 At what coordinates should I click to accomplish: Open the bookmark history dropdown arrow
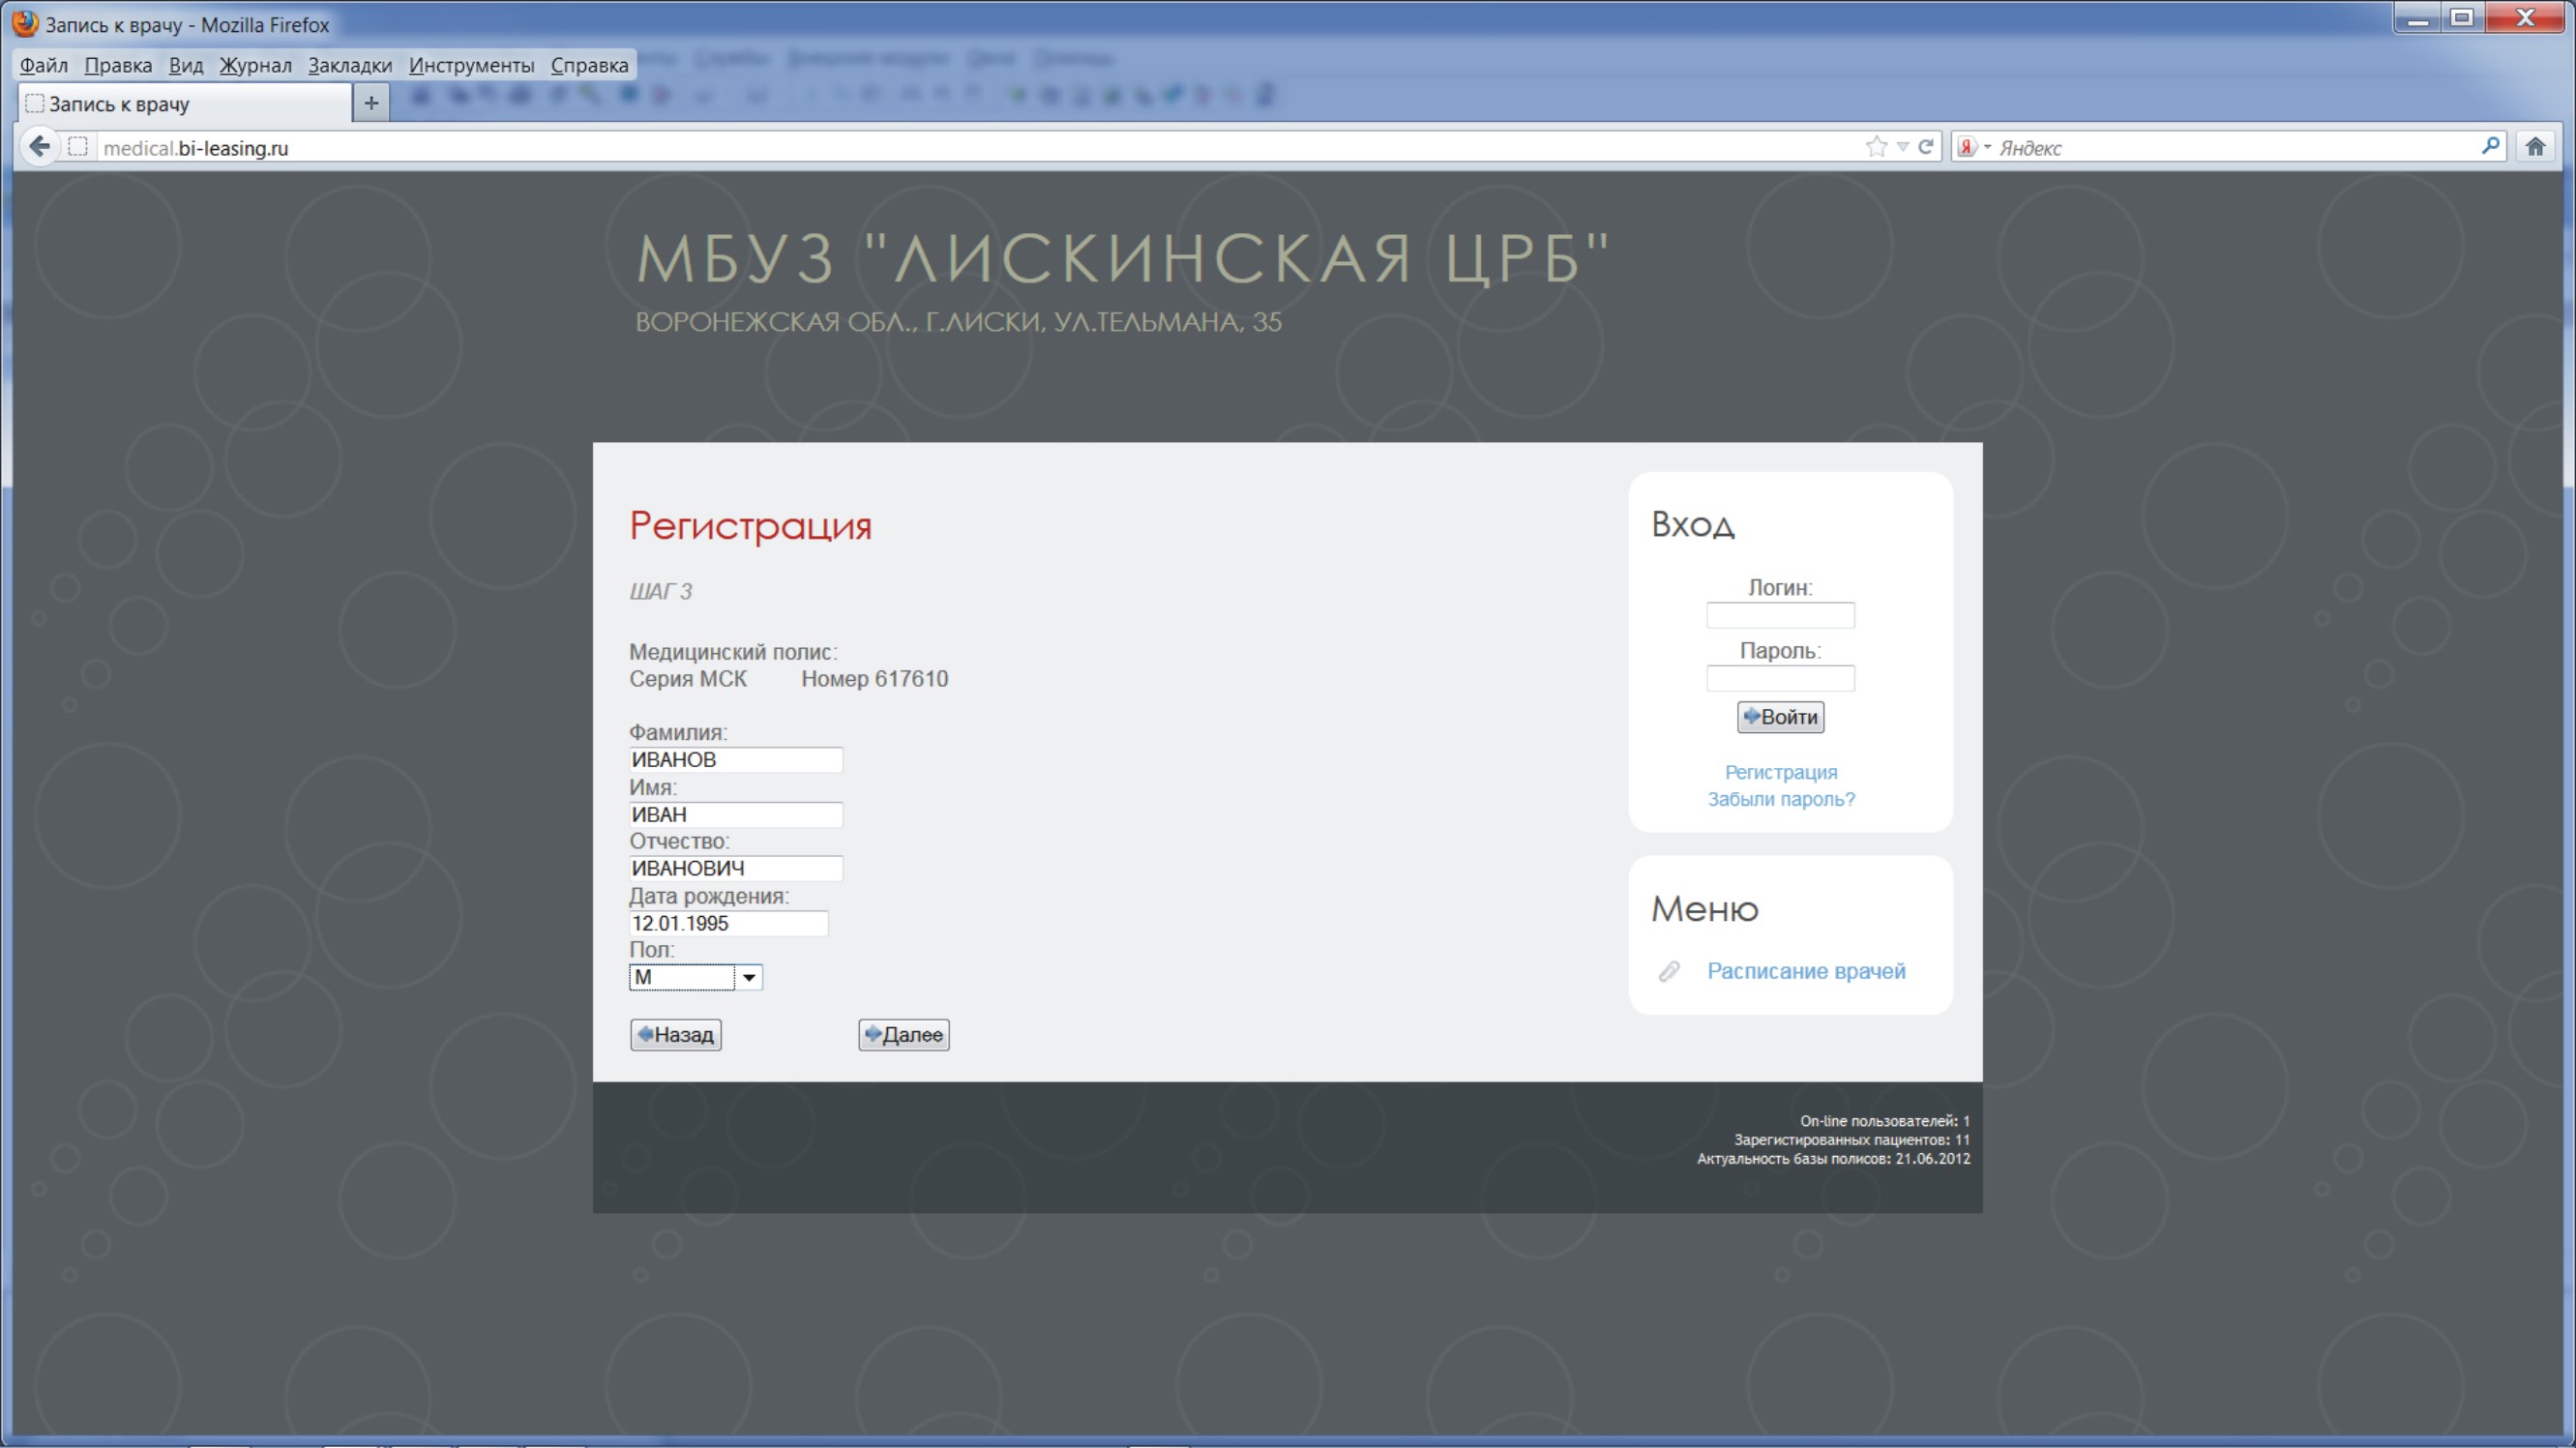coord(1902,147)
